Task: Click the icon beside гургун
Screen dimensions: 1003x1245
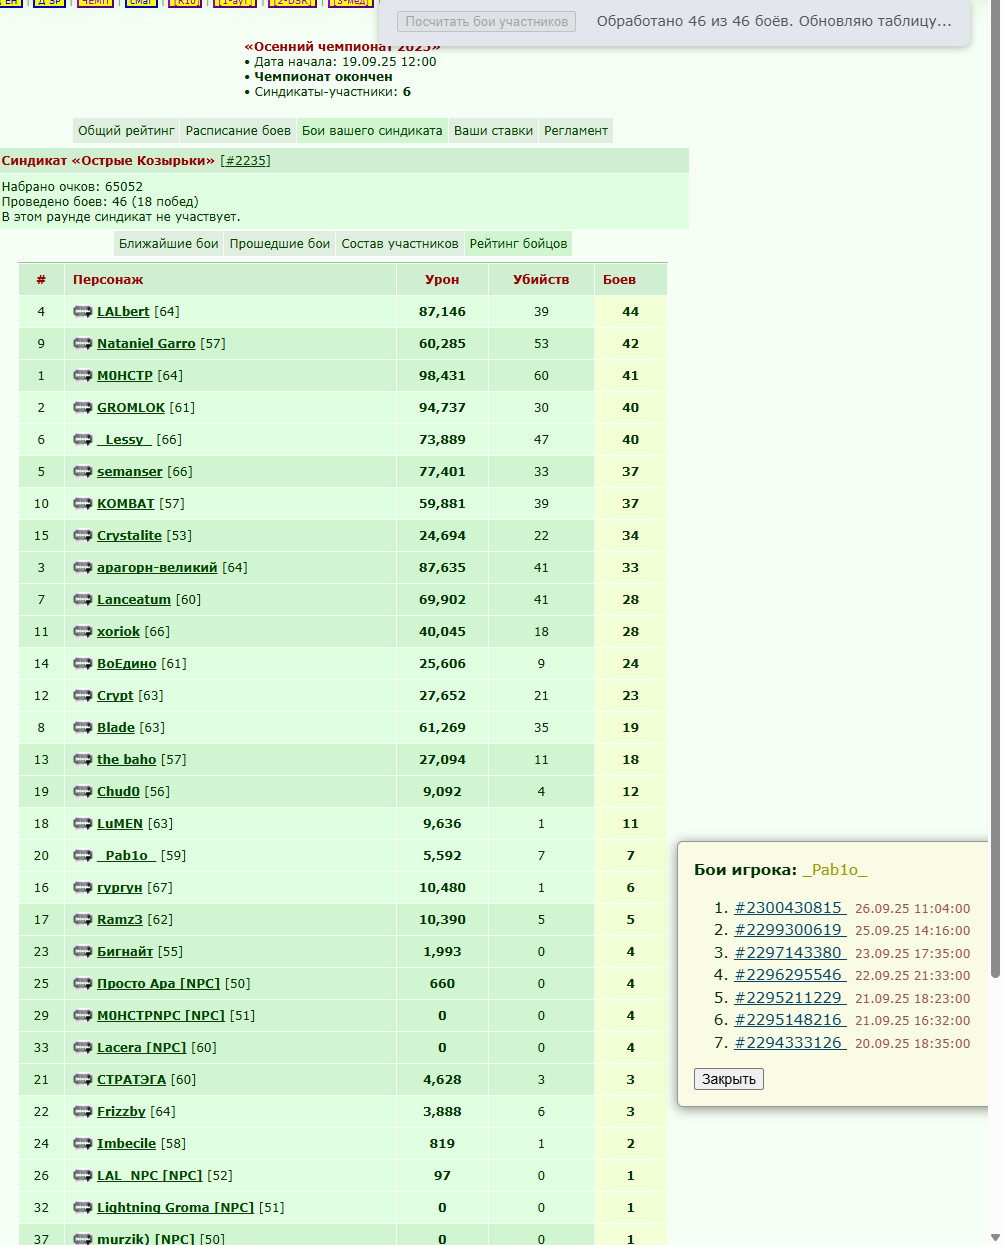Action: coord(82,888)
